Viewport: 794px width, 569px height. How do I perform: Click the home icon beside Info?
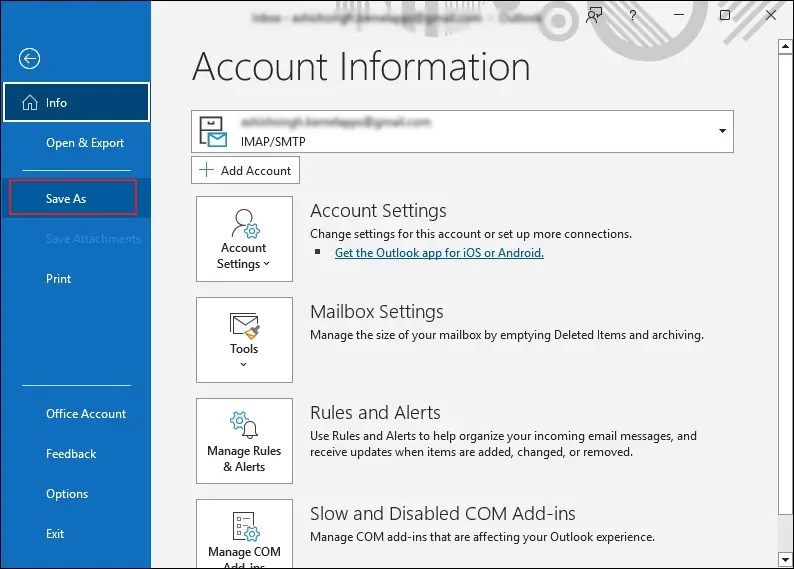[30, 102]
